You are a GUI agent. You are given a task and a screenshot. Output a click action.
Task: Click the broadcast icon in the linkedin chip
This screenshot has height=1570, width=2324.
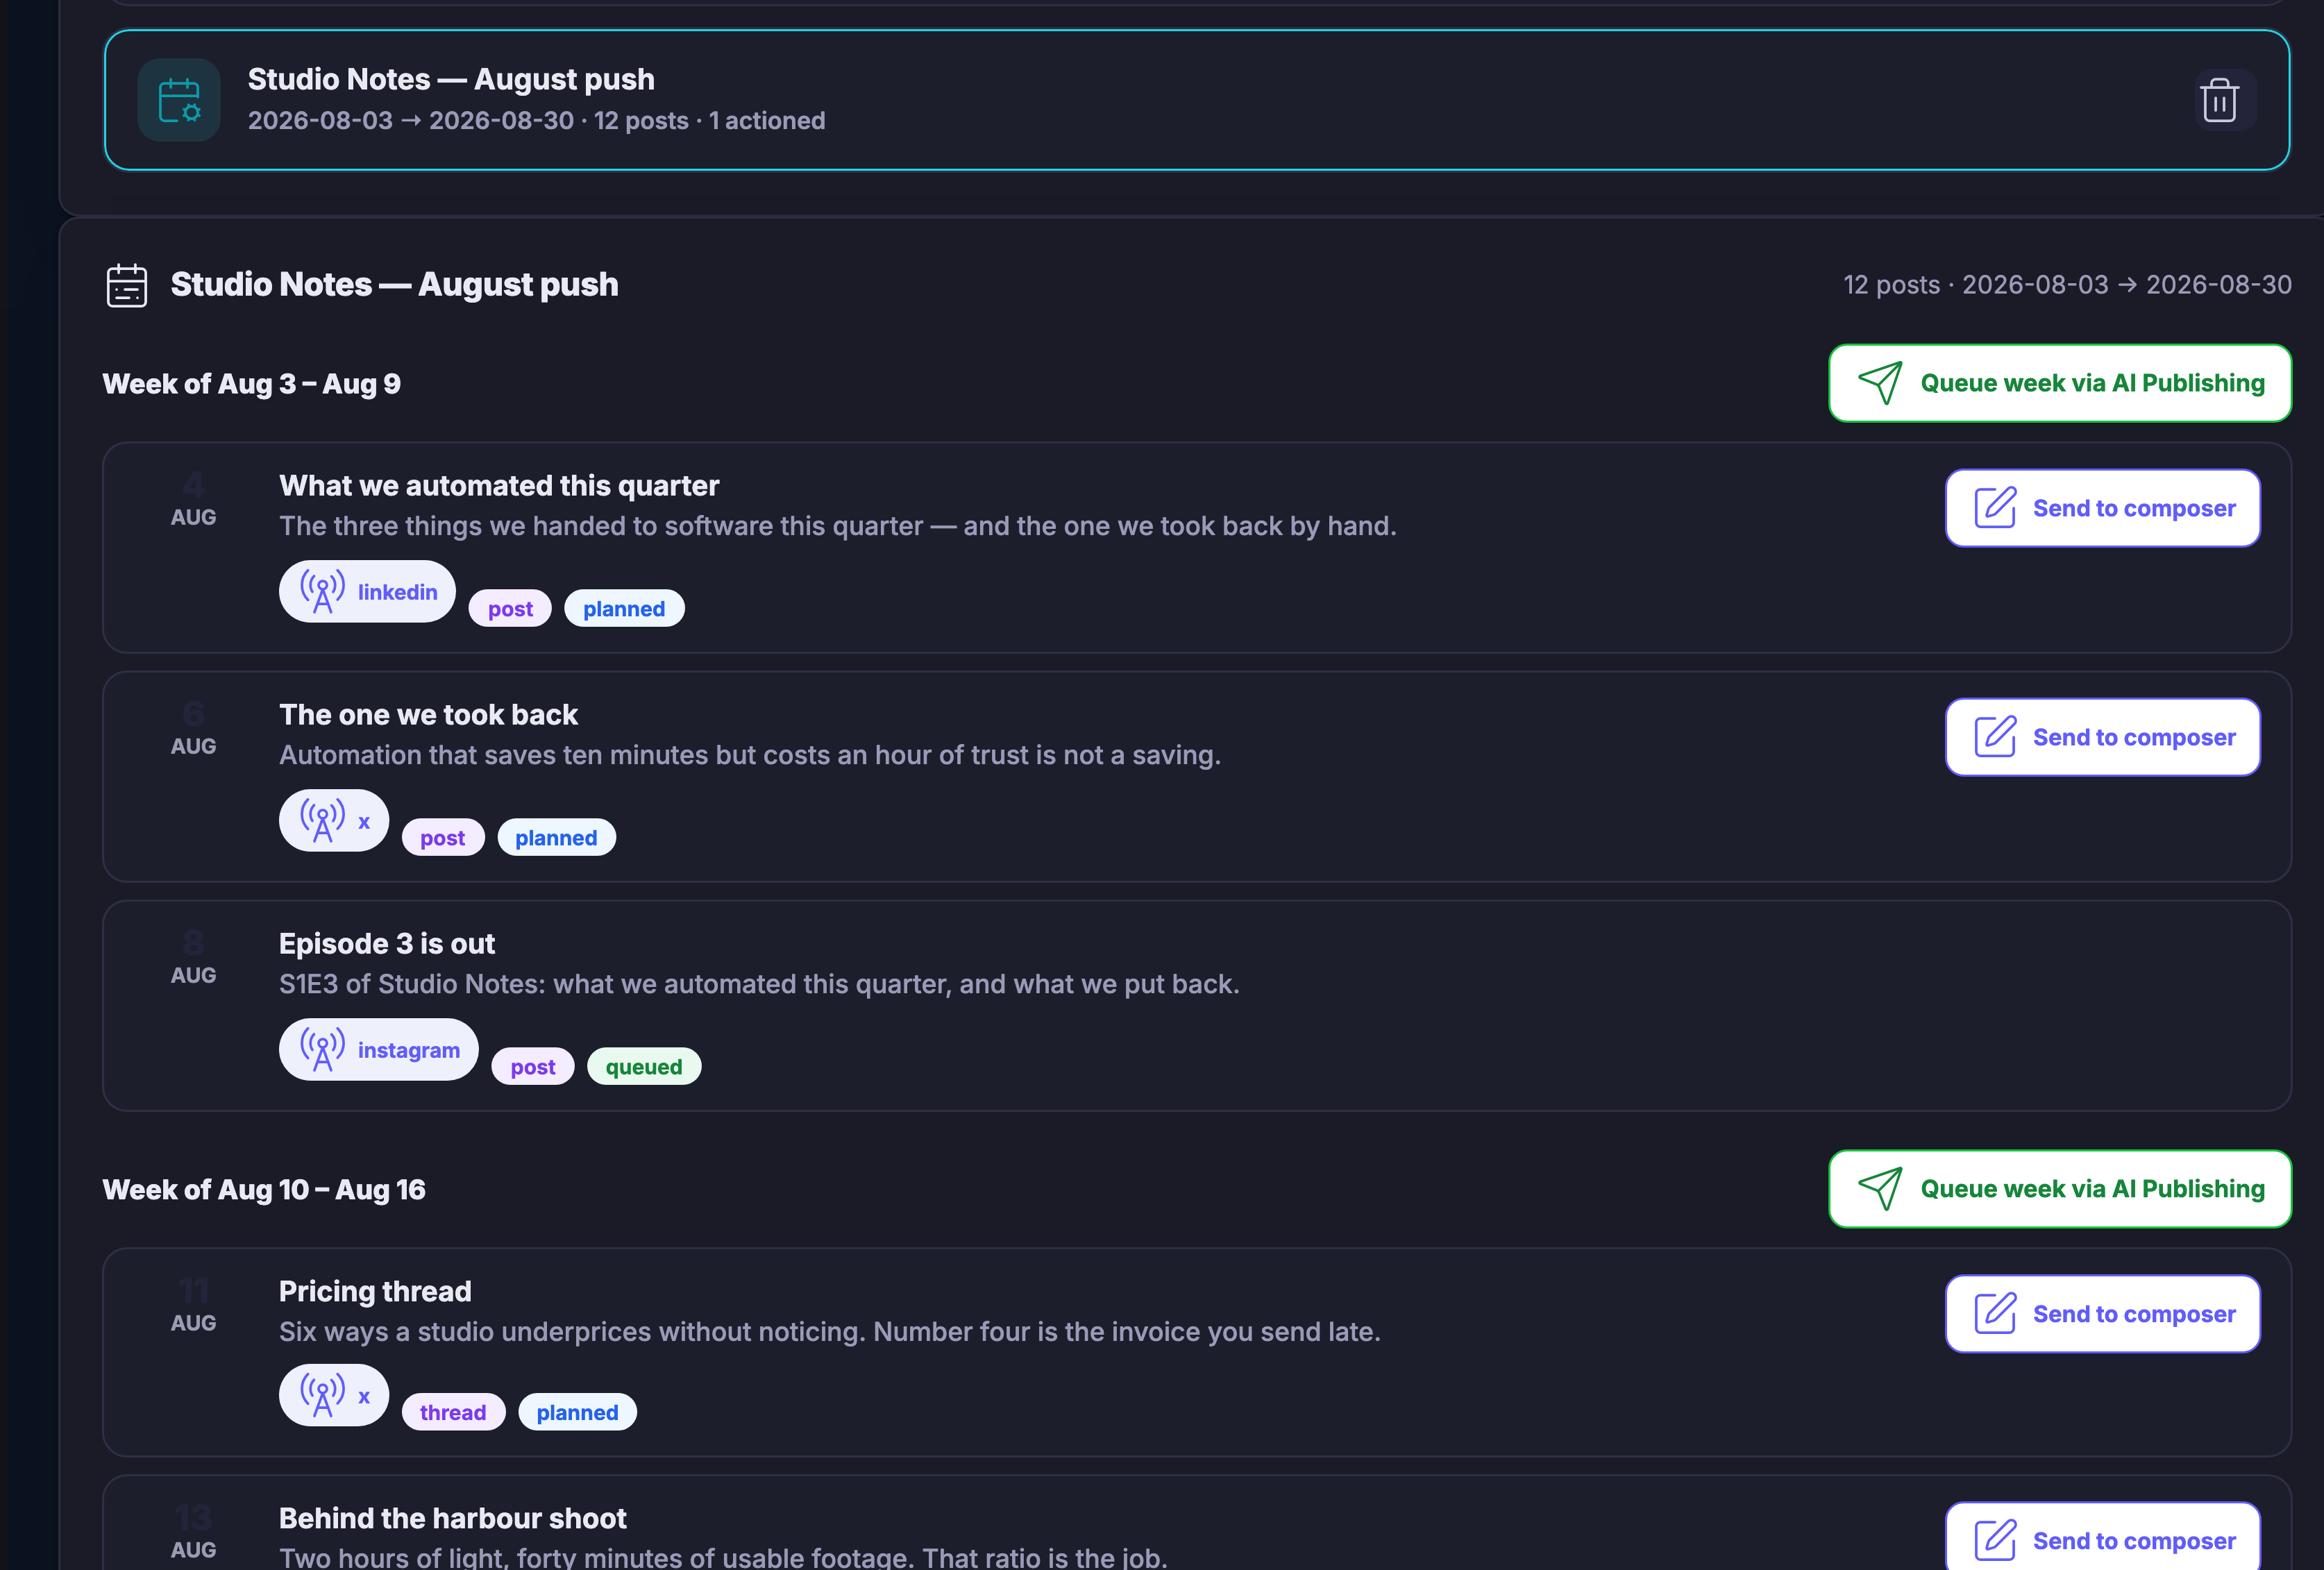[x=323, y=592]
